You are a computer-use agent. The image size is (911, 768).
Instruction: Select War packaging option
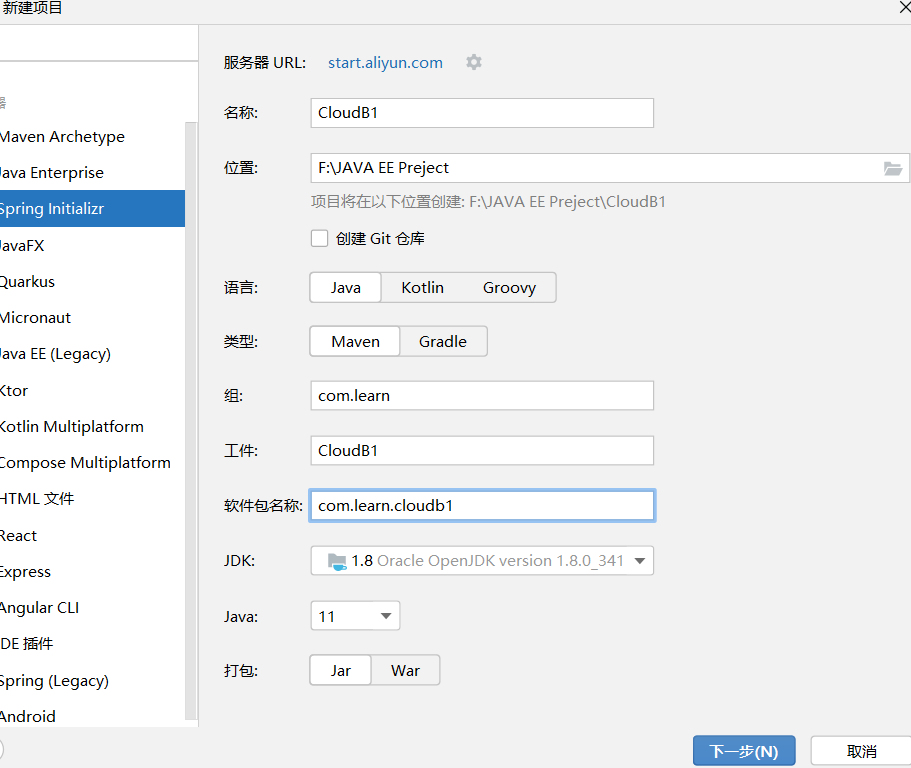click(405, 670)
